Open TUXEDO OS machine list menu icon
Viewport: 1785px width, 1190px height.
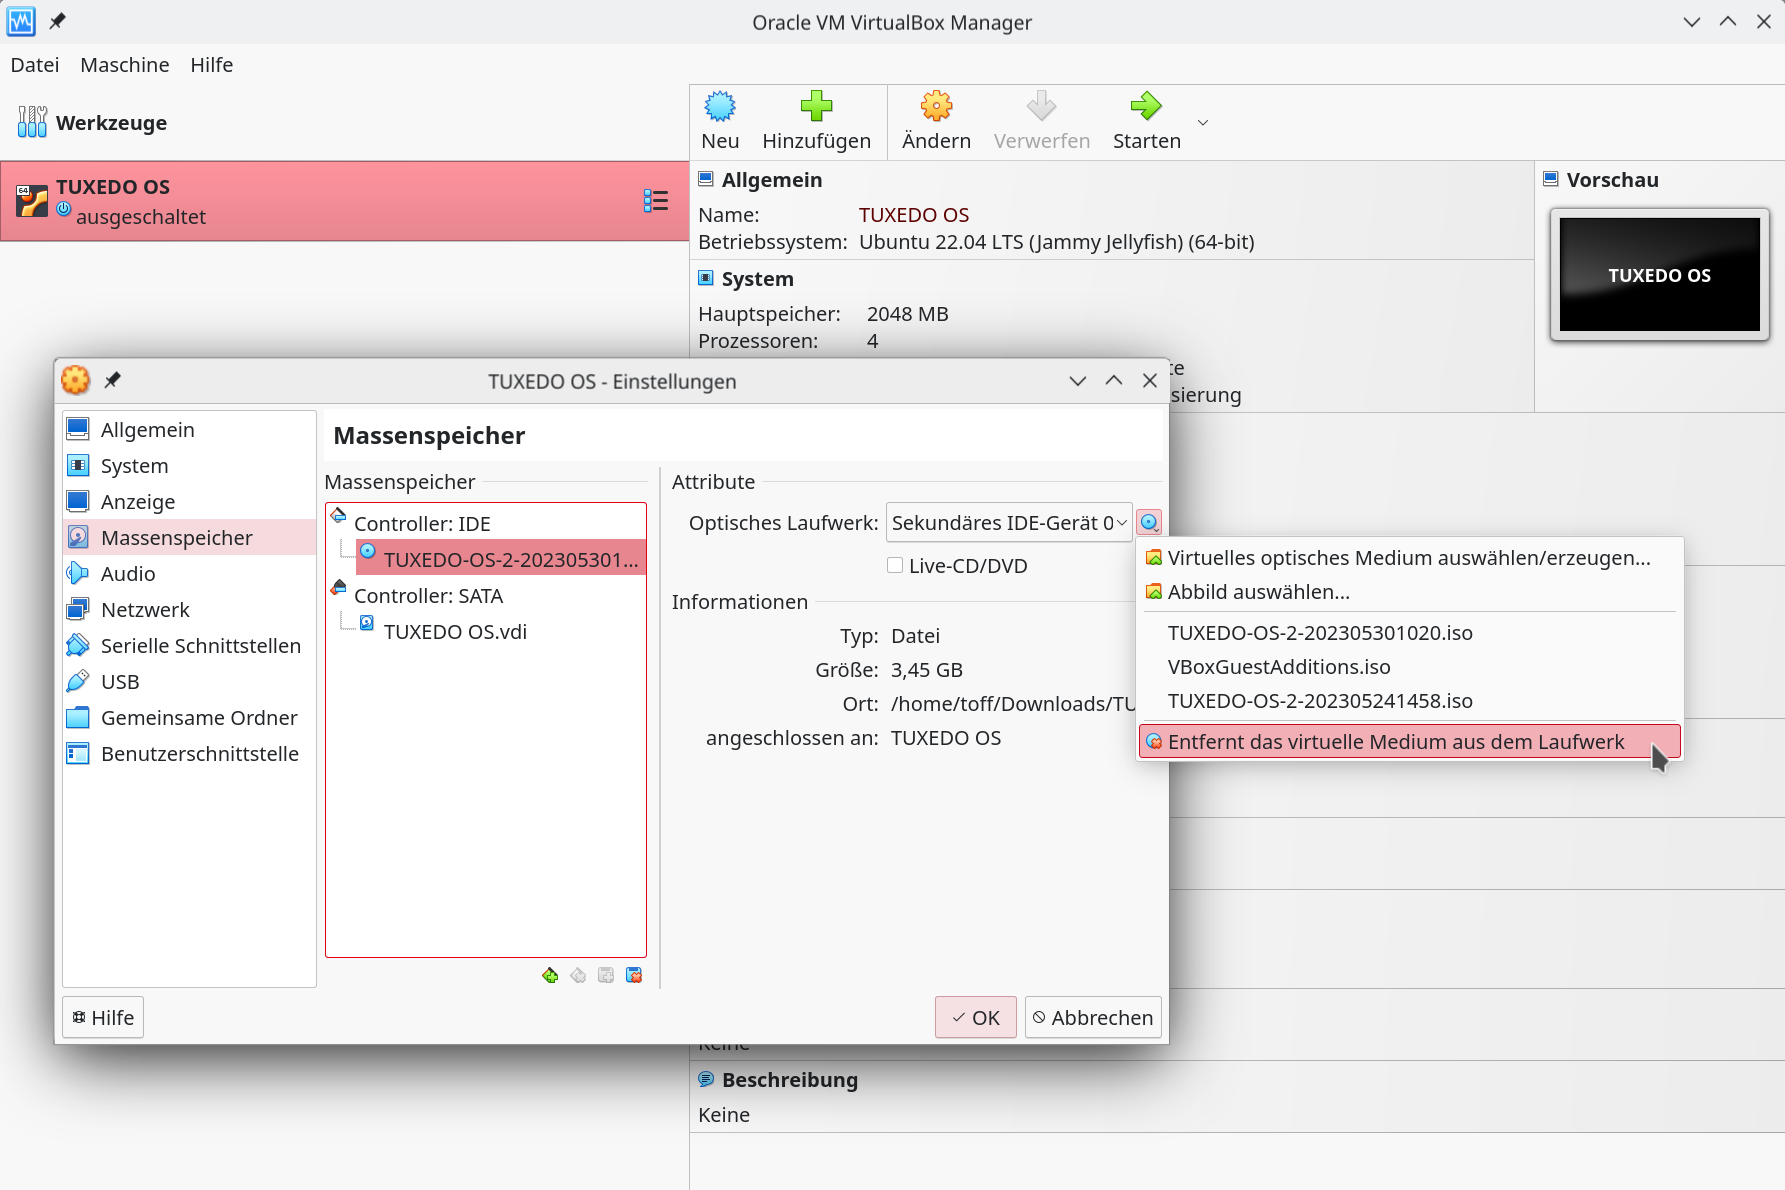pyautogui.click(x=656, y=201)
